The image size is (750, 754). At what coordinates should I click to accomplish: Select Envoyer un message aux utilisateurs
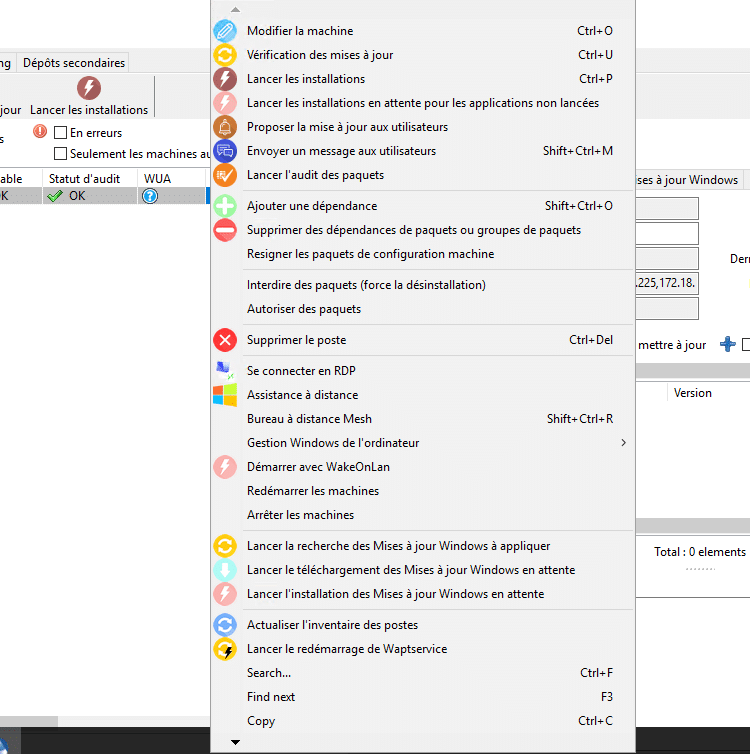click(x=423, y=151)
